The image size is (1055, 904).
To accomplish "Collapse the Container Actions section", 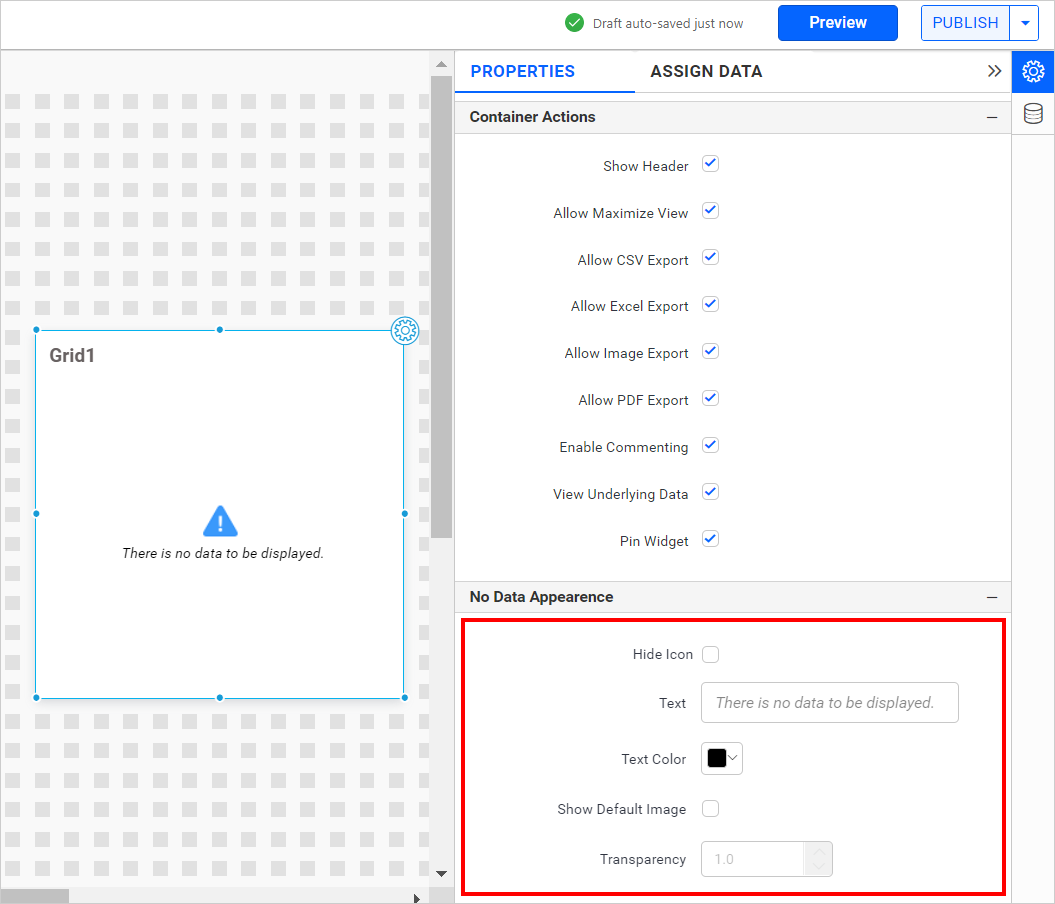I will pyautogui.click(x=991, y=117).
